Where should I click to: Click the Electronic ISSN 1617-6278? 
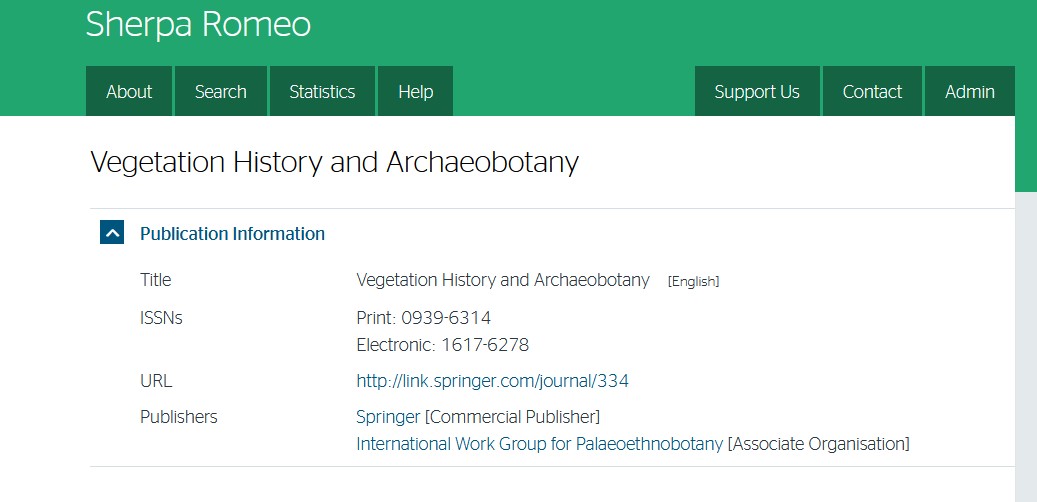click(x=485, y=345)
